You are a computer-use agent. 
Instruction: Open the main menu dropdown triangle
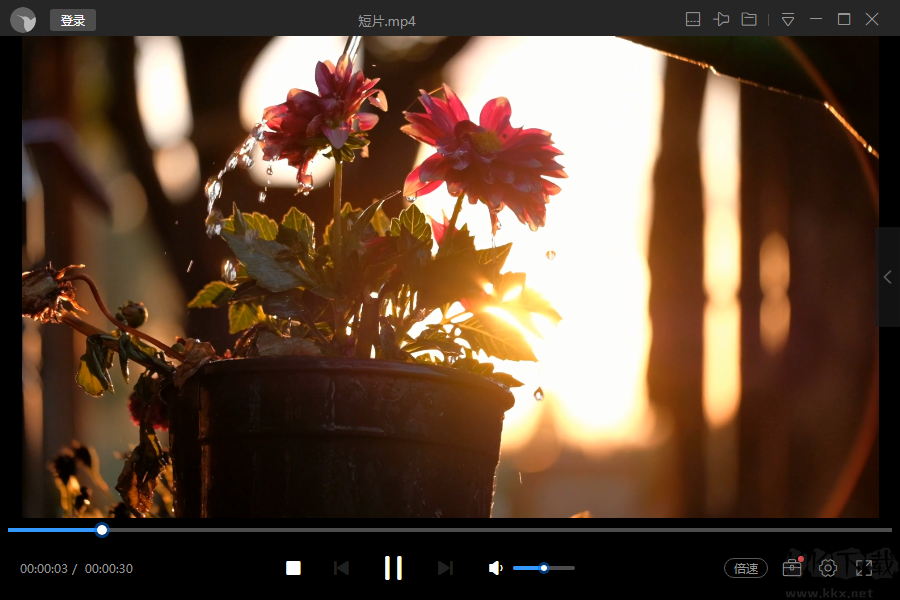click(788, 20)
